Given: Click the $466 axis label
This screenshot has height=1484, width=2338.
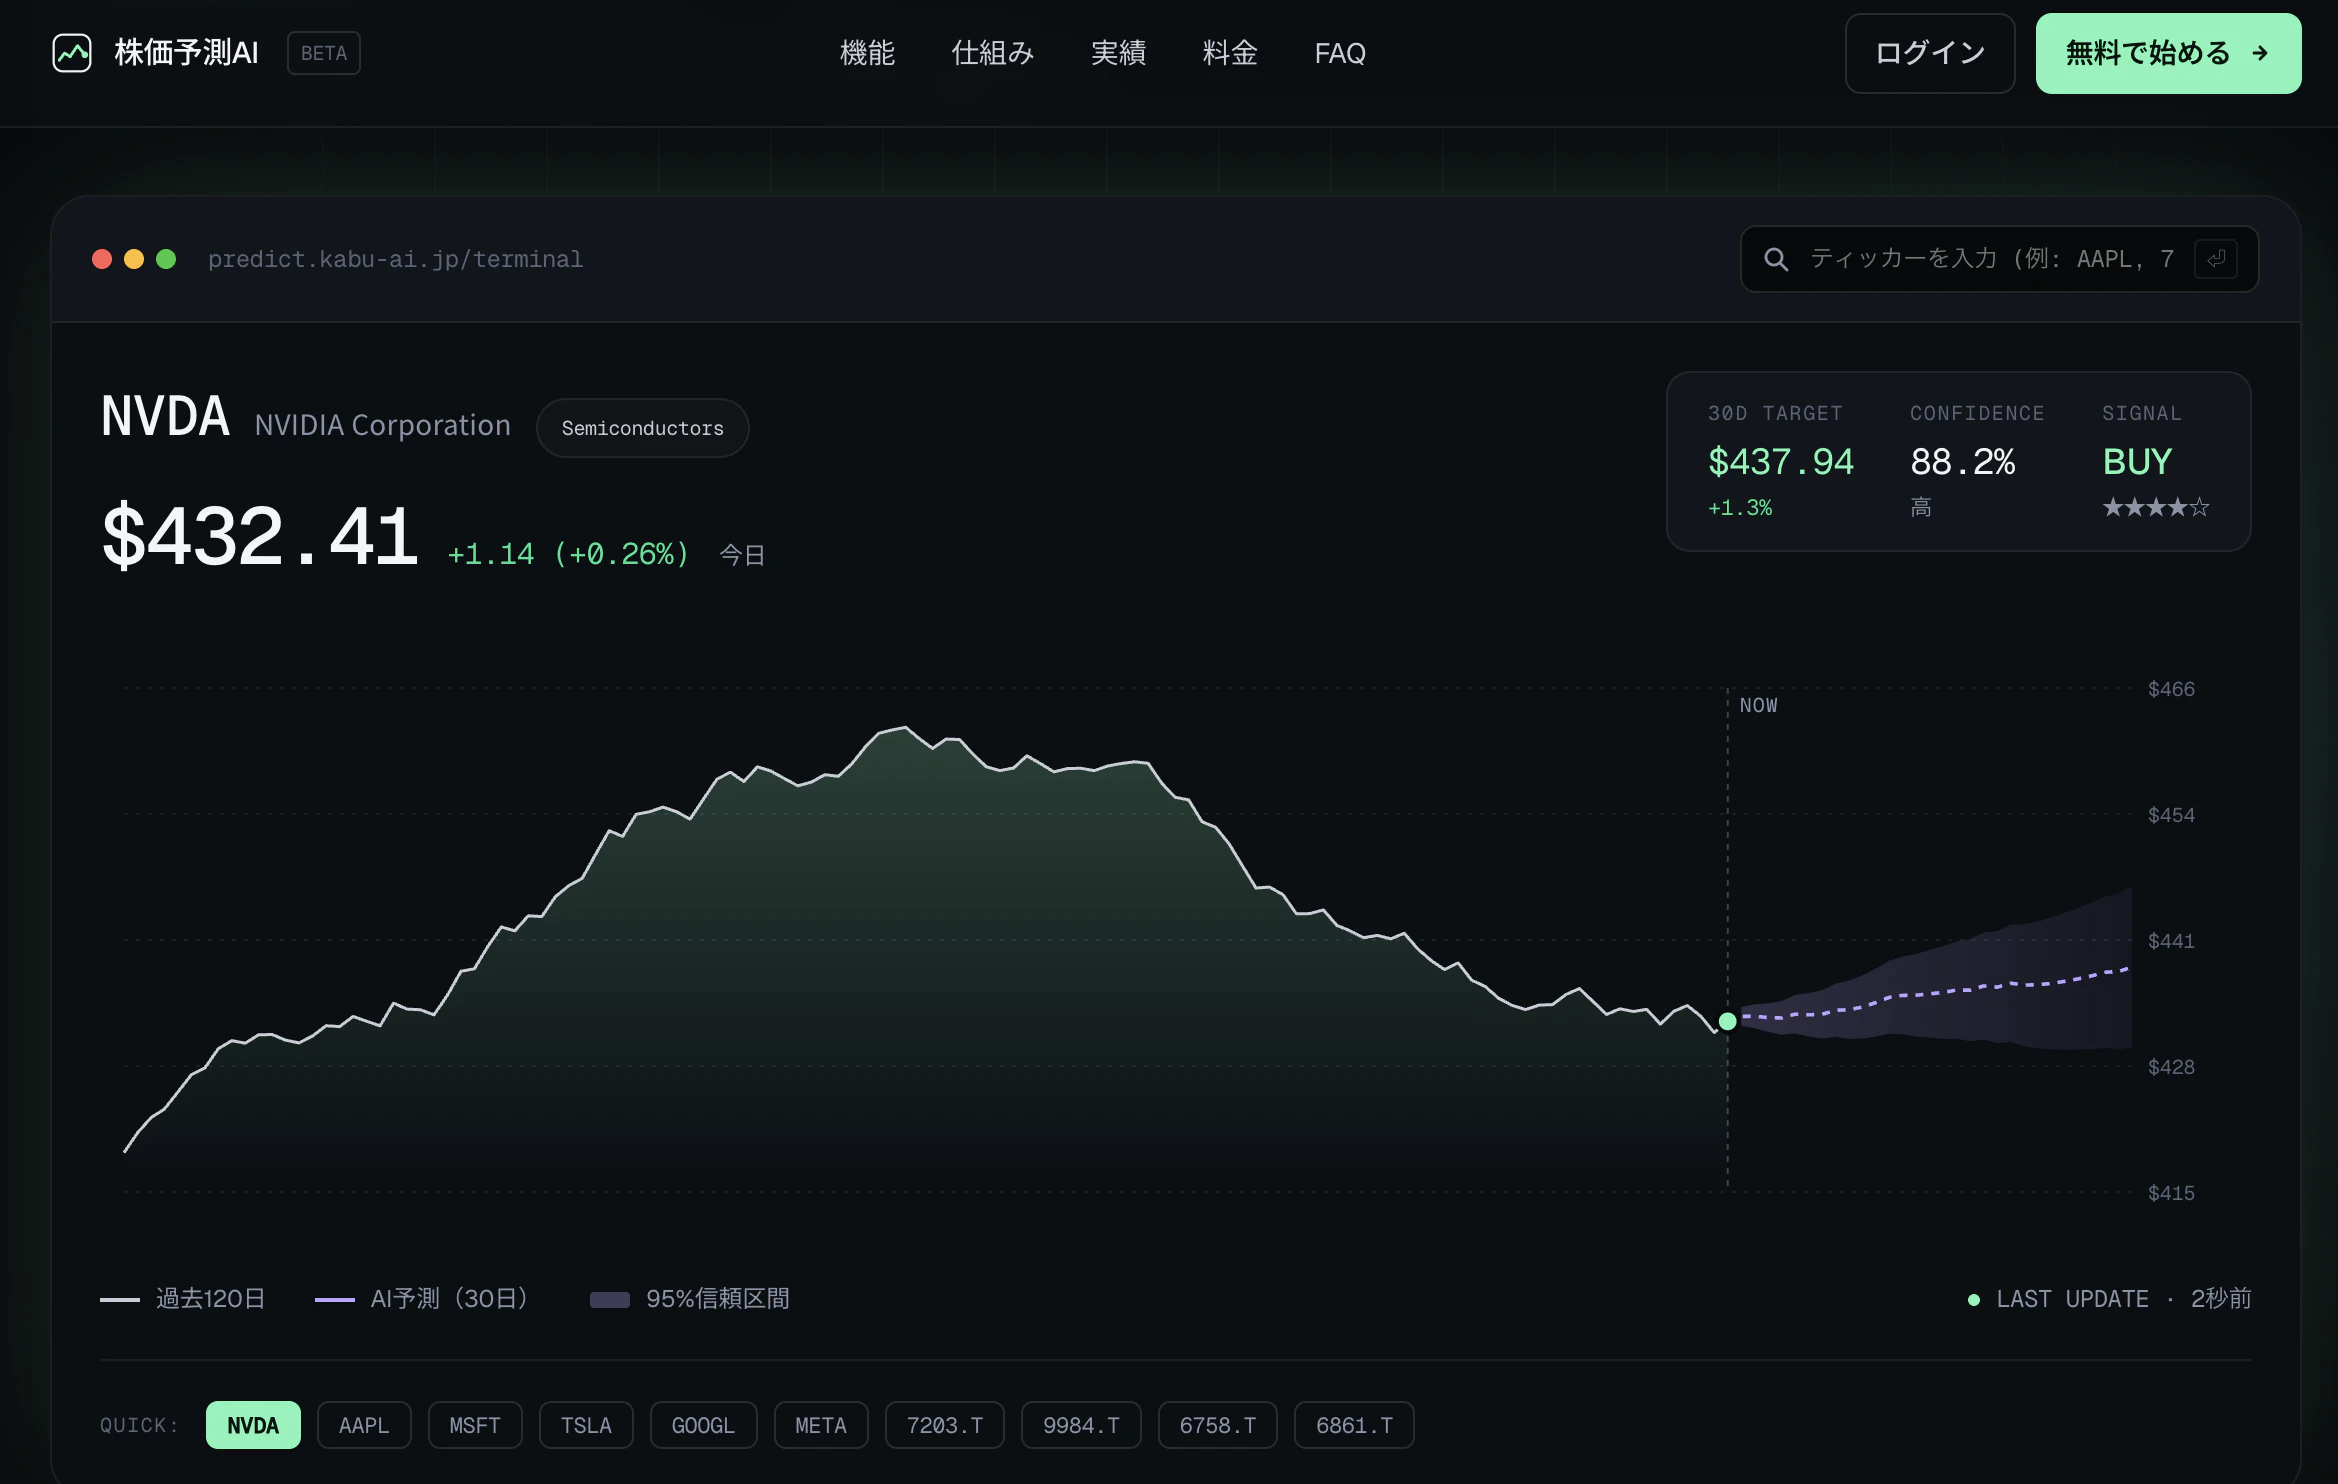Looking at the screenshot, I should coord(2171,689).
